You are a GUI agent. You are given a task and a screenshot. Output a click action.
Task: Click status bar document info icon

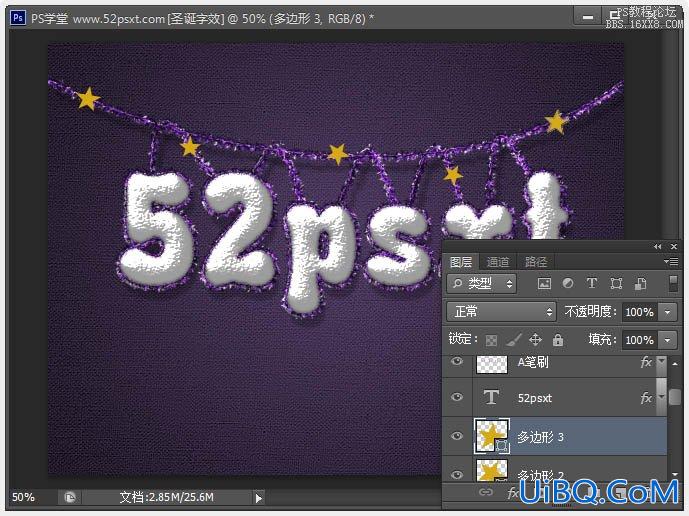point(69,497)
